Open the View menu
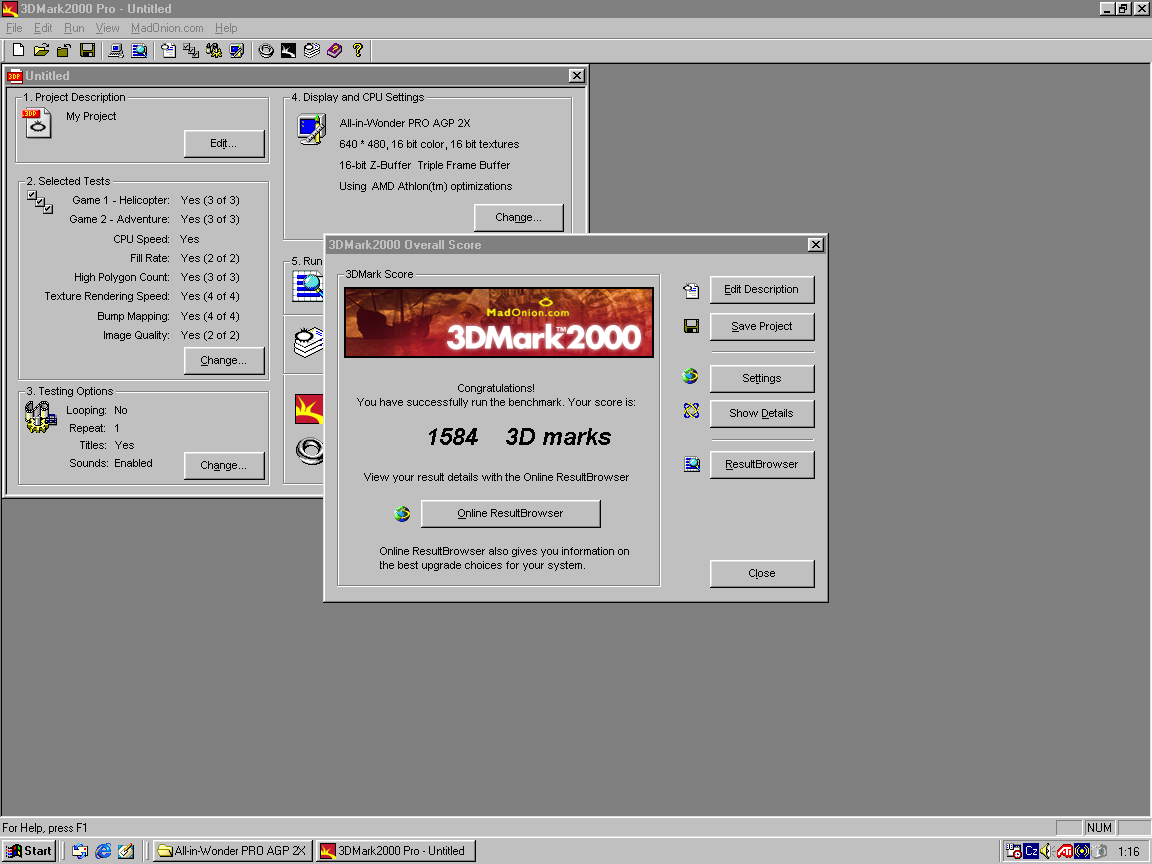The image size is (1152, 864). click(107, 28)
